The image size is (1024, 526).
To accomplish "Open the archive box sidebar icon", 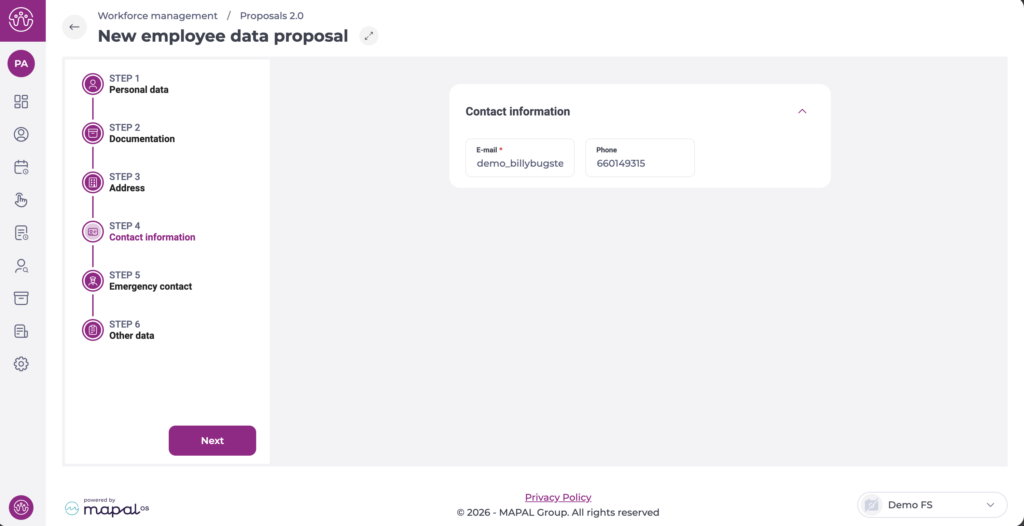I will pos(21,298).
